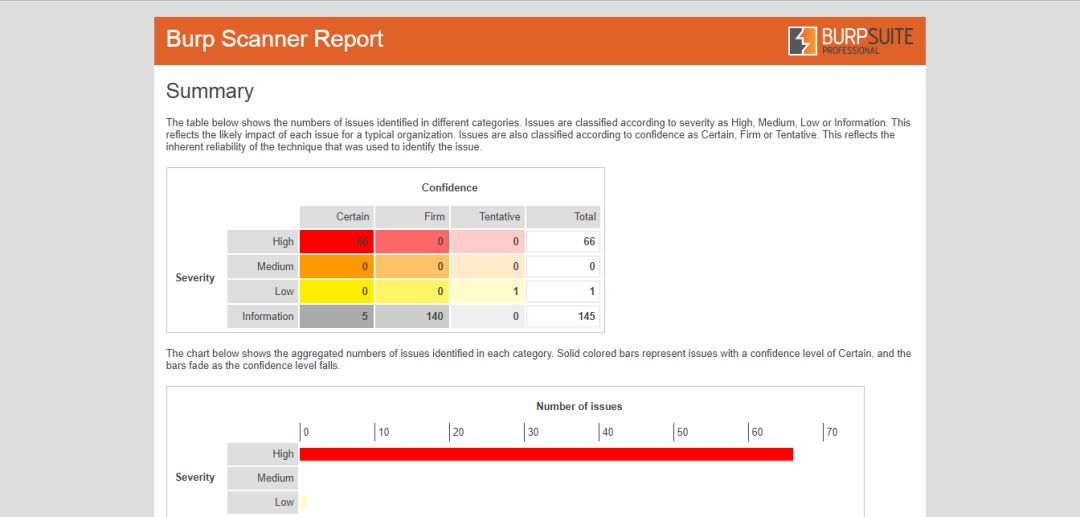Click the Medium/Tentative cell
The width and height of the screenshot is (1080, 517).
click(x=488, y=266)
